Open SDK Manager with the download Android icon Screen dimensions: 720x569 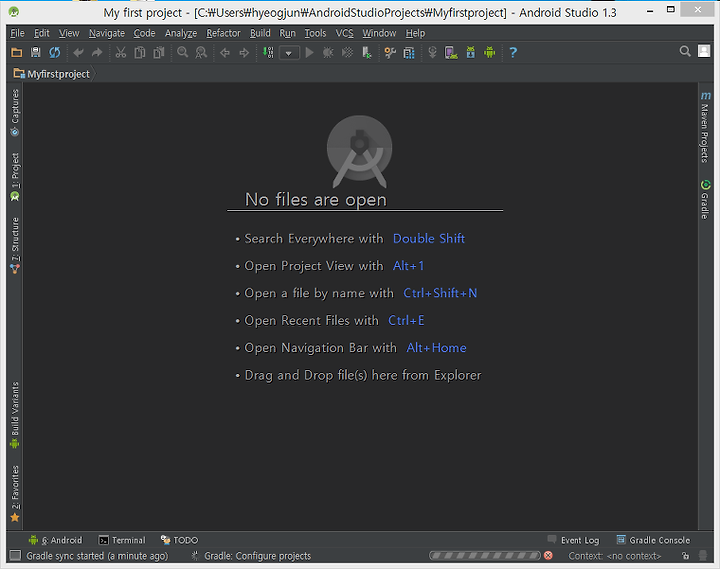[x=471, y=52]
